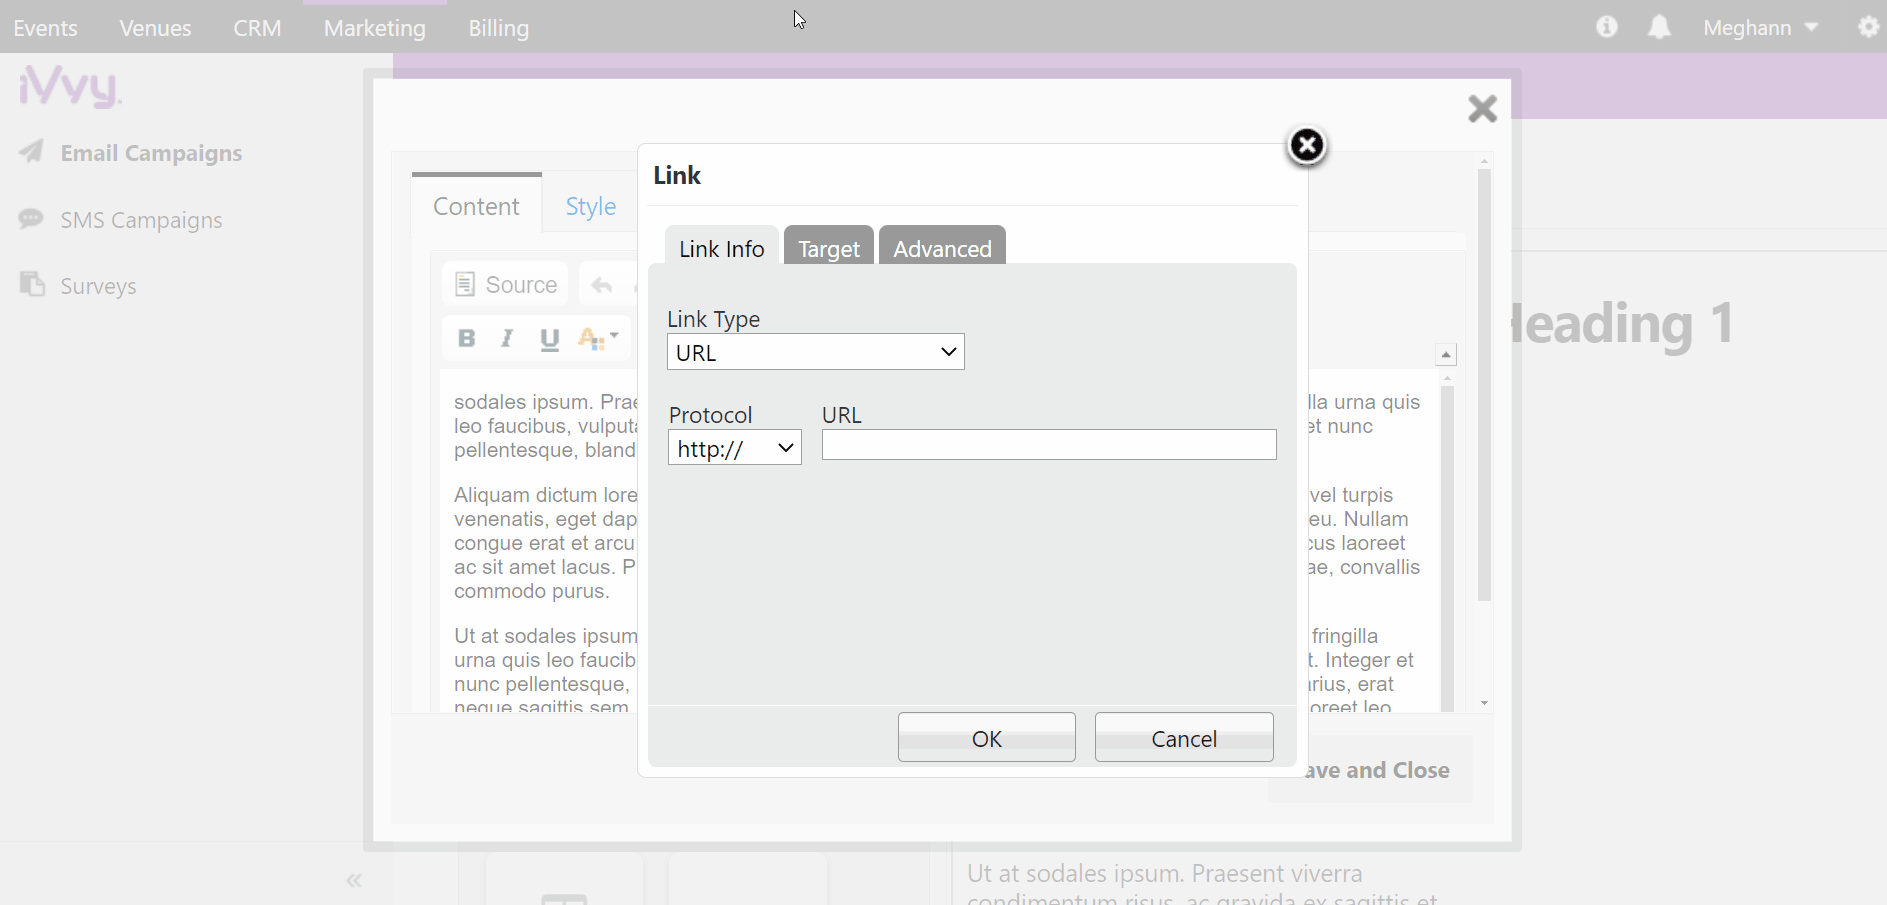Open the text color dropdown icon
Screen dimensions: 1887x905
pos(599,339)
